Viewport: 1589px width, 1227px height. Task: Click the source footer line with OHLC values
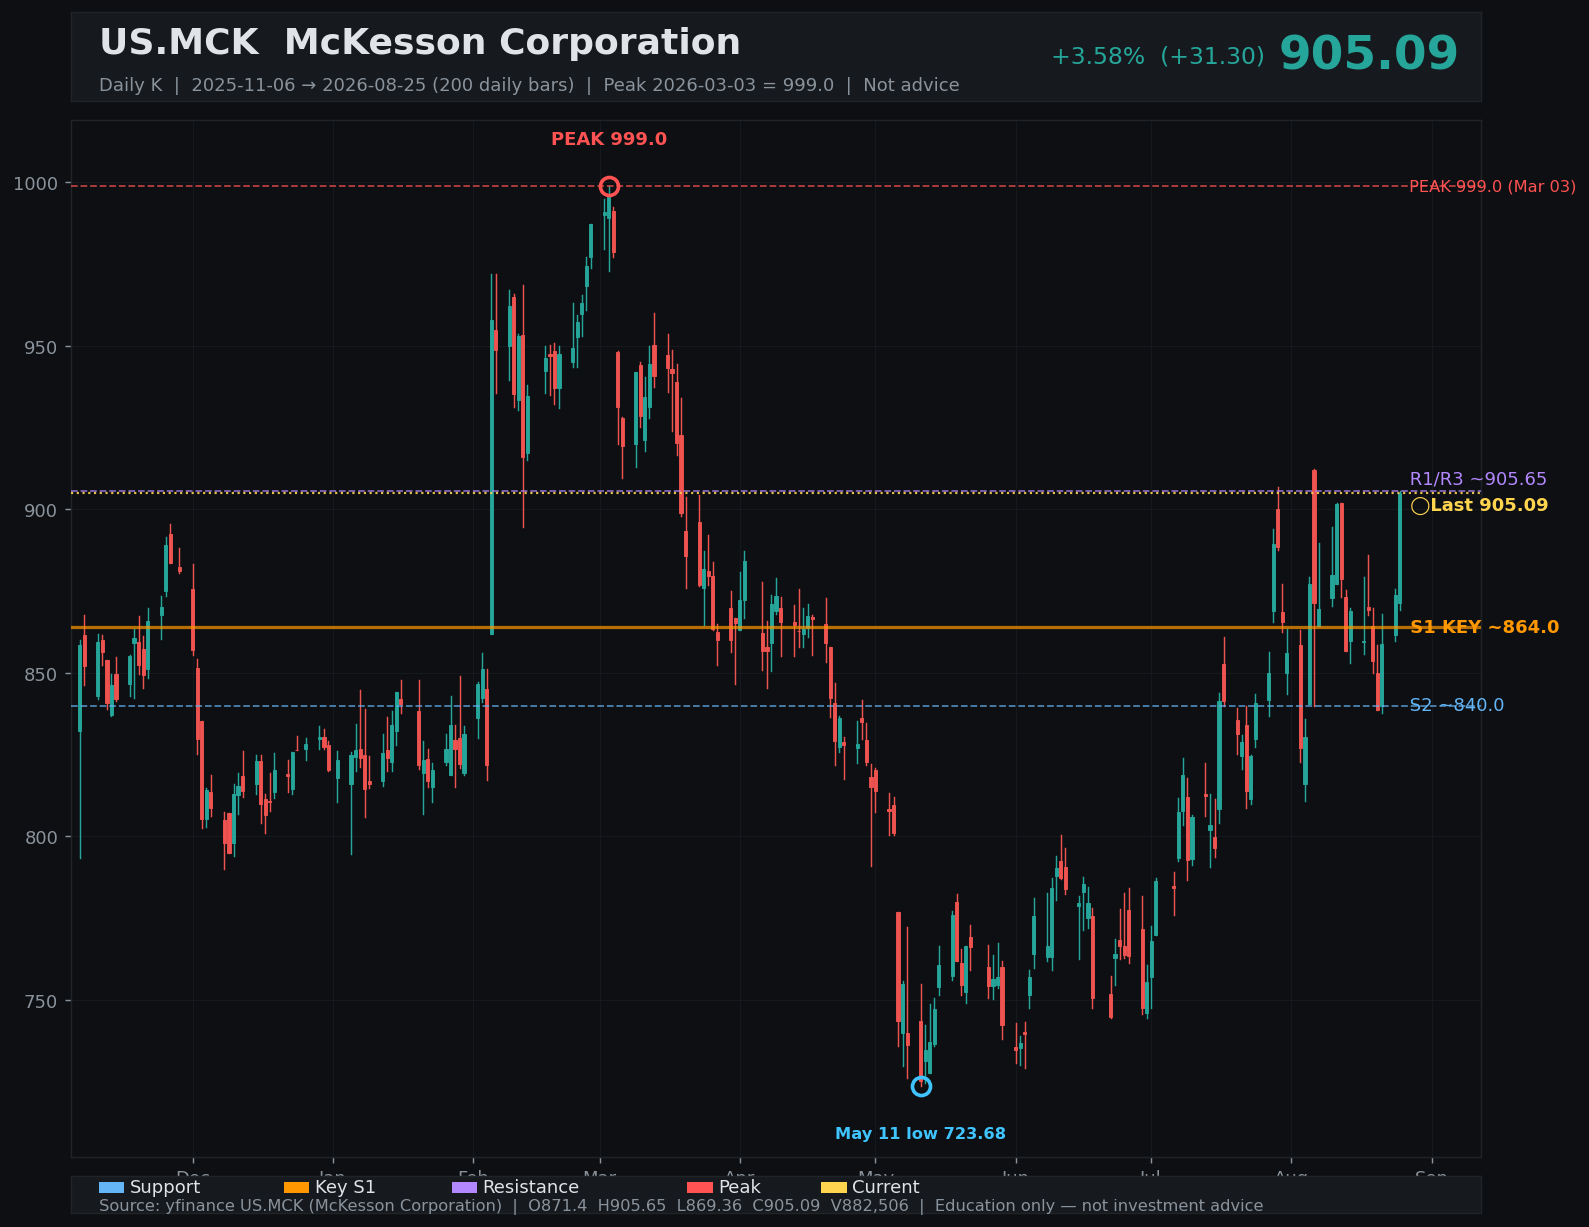681,1206
